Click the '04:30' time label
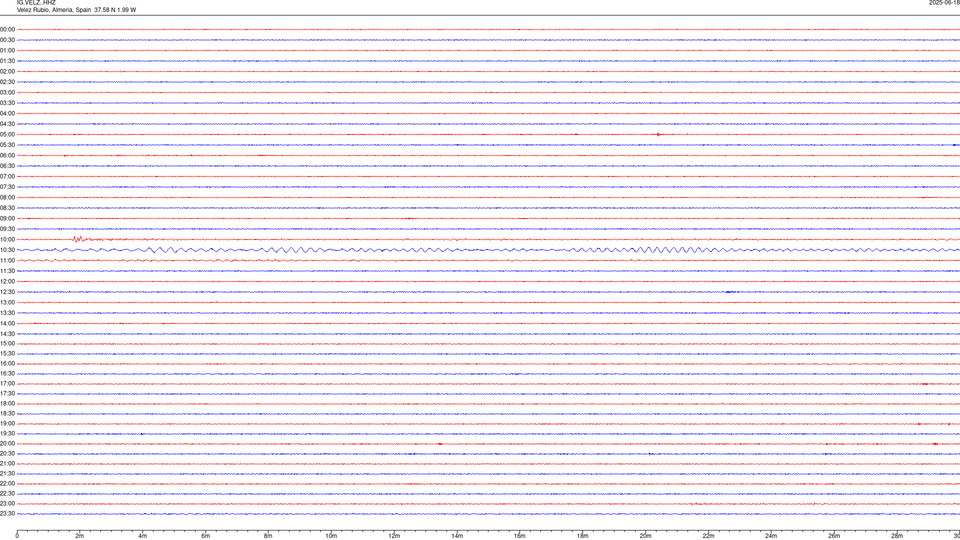This screenshot has width=960, height=540. tap(7, 124)
